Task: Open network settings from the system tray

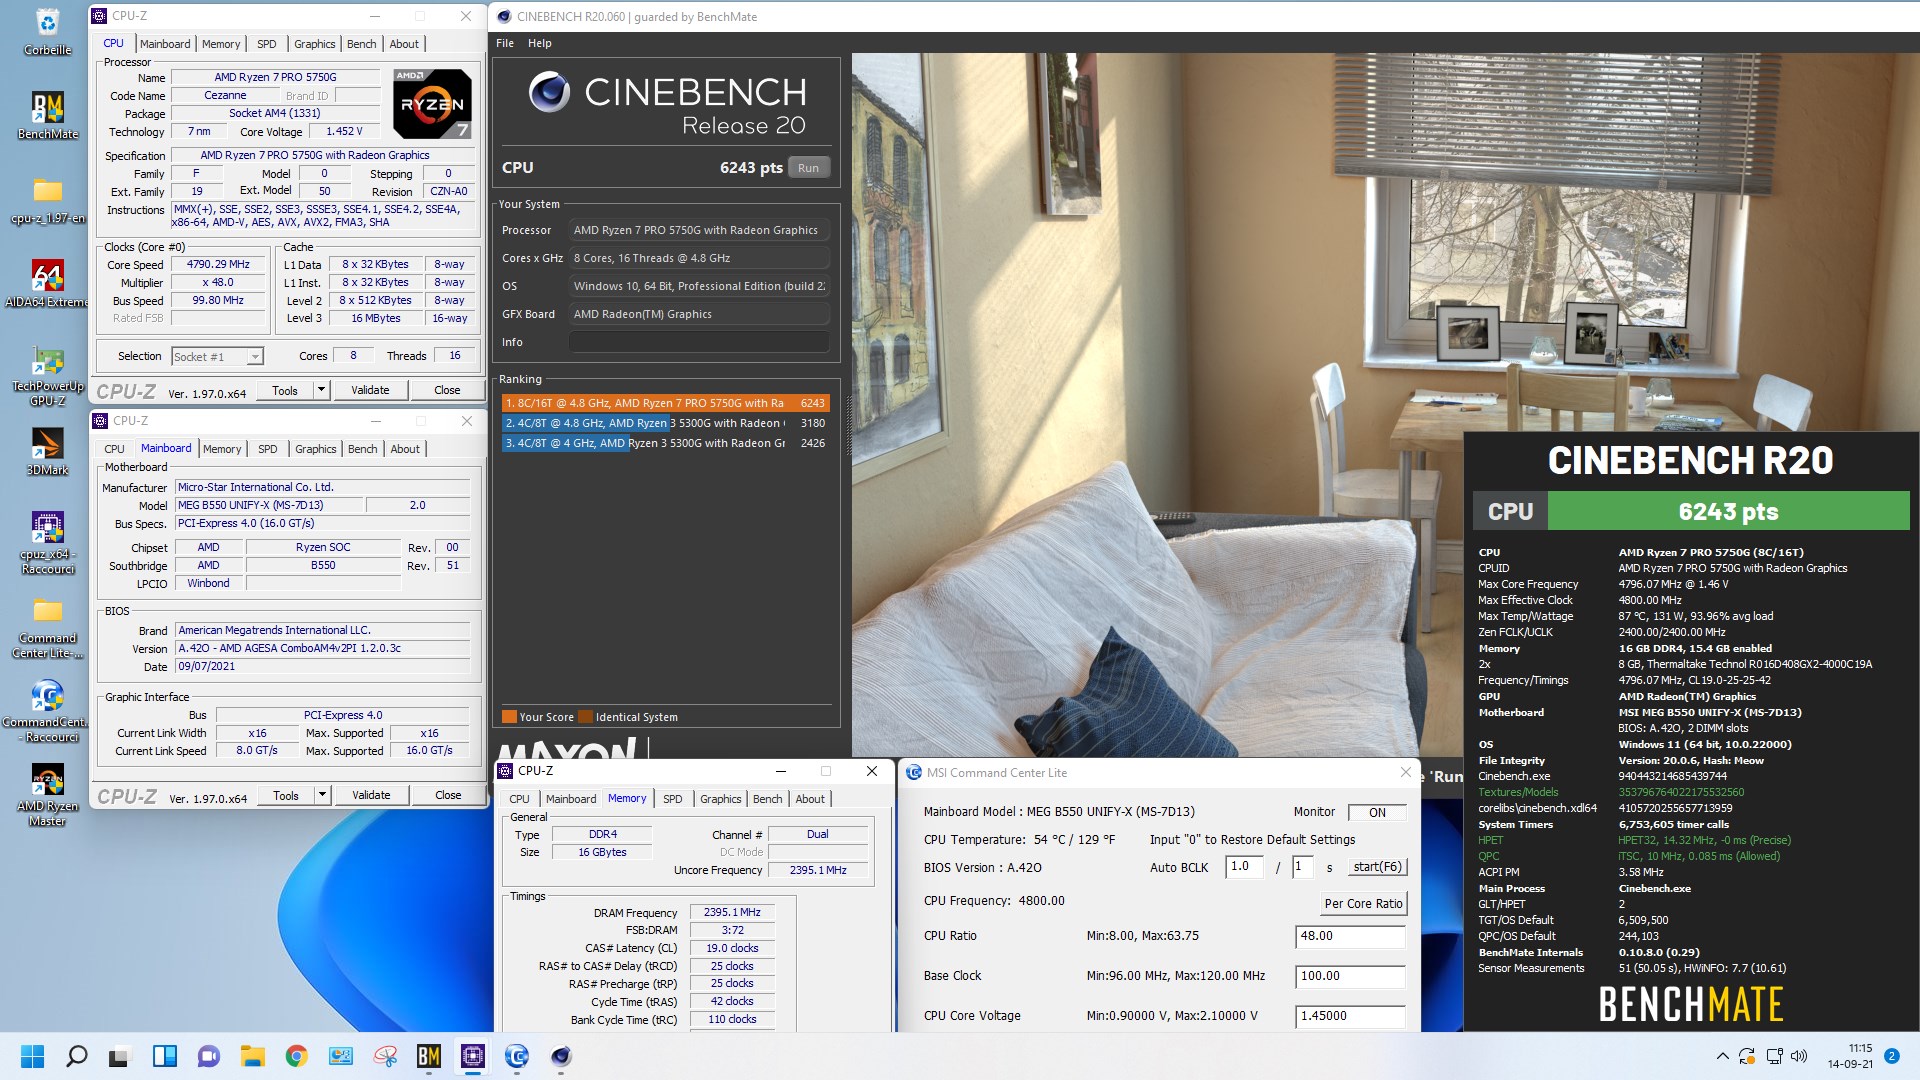Action: tap(1774, 1056)
